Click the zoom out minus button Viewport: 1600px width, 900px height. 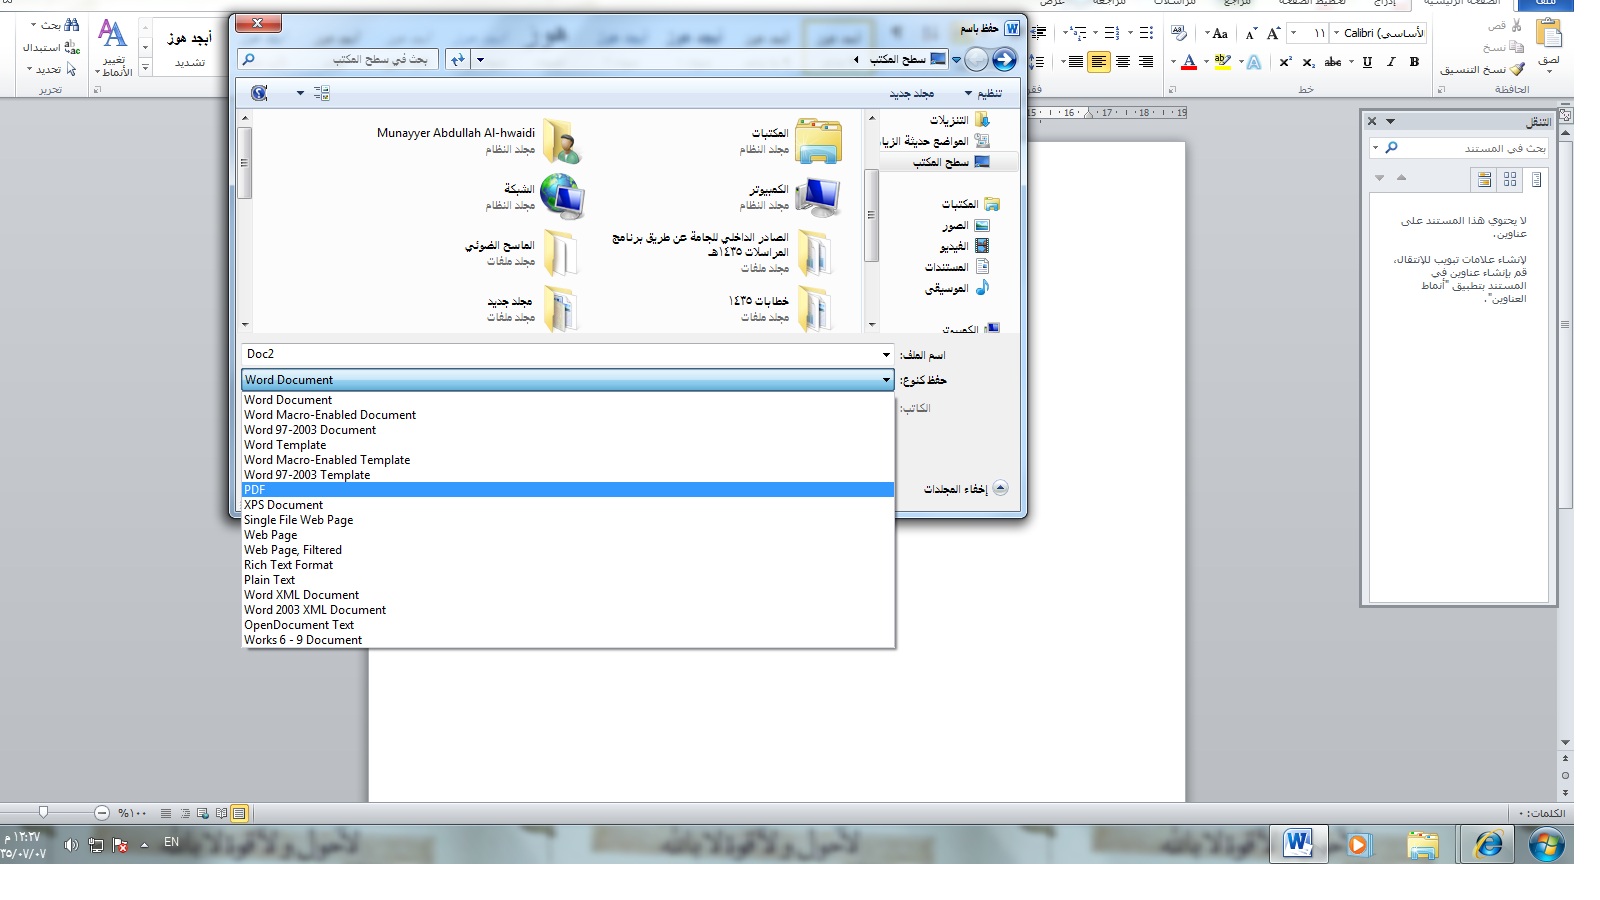101,813
